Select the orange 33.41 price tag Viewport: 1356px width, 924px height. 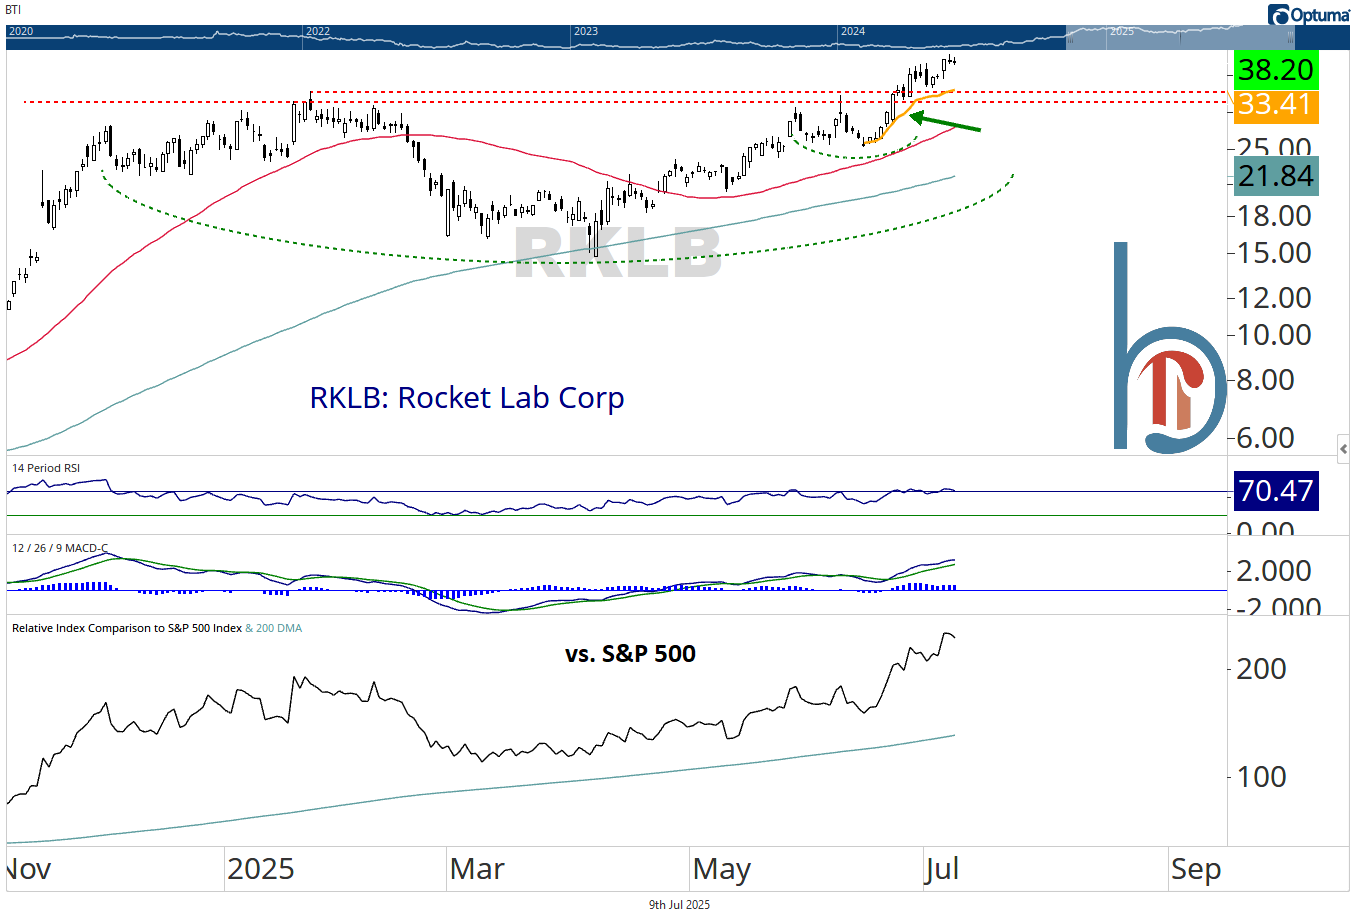[1276, 105]
